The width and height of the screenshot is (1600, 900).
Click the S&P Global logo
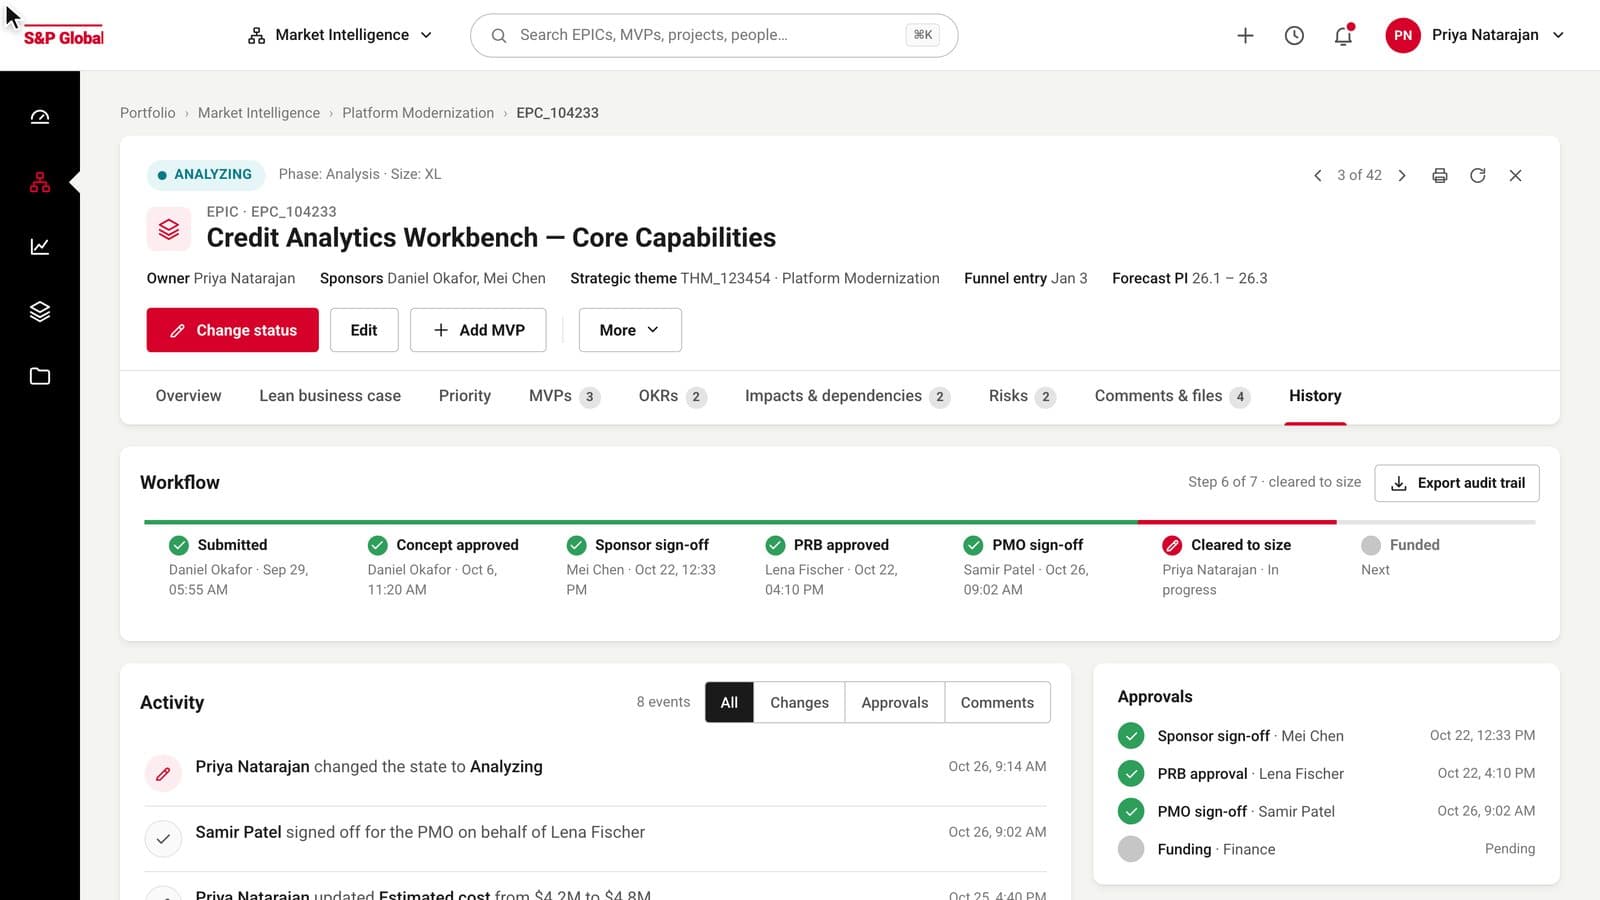pos(64,37)
